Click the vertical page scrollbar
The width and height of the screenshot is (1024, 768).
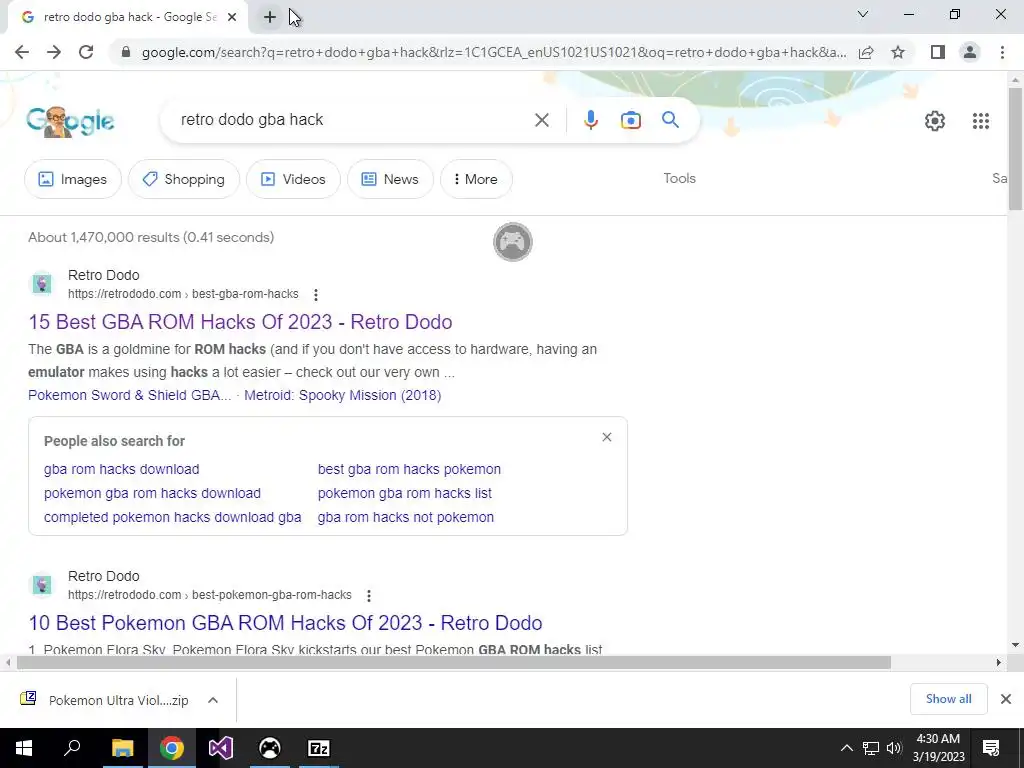pyautogui.click(x=1015, y=149)
